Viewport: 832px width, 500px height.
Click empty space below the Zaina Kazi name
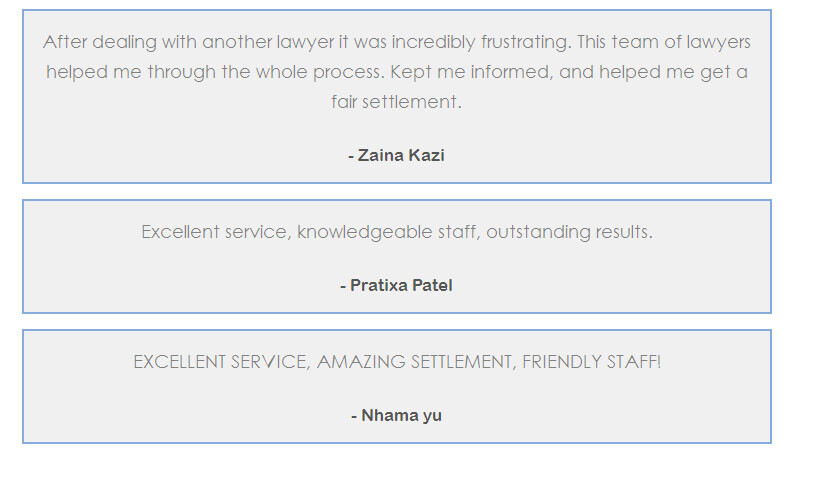pos(396,174)
